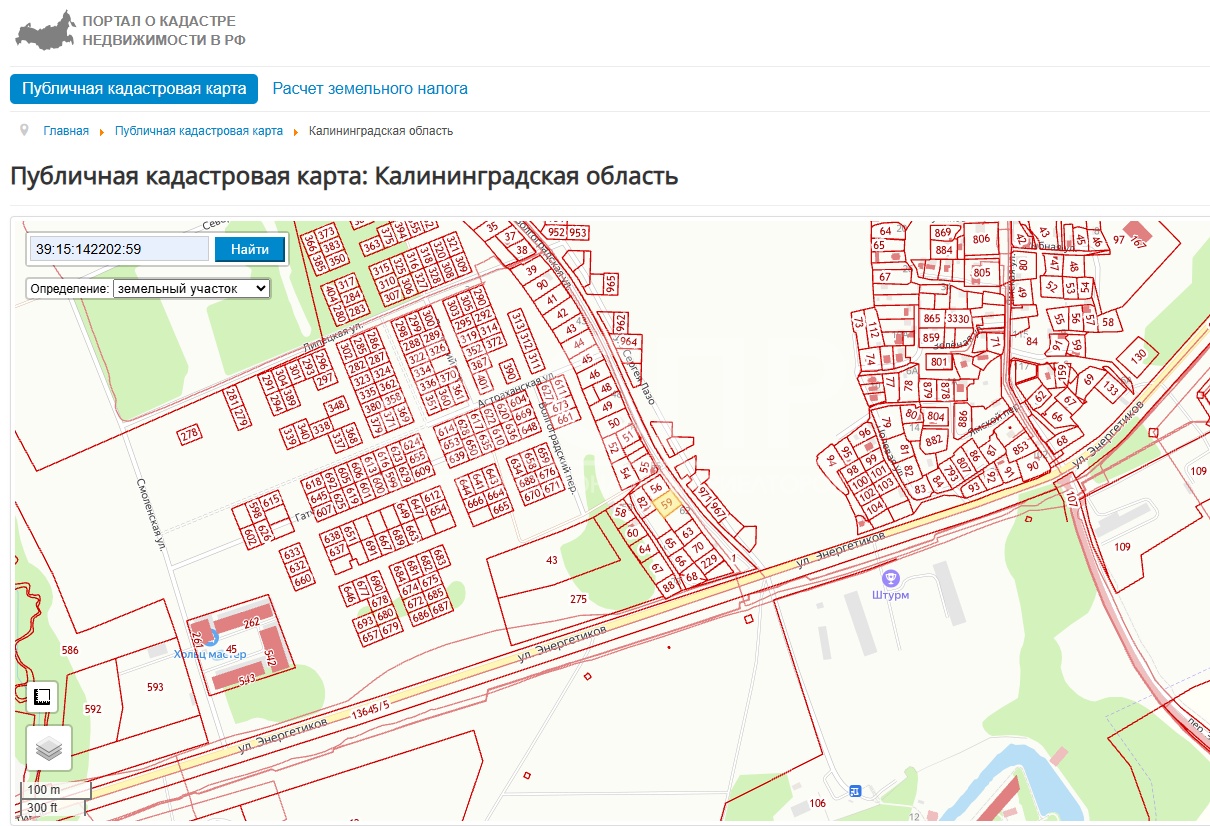
Task: Click the location pin in breadcrumbs
Action: (x=24, y=131)
